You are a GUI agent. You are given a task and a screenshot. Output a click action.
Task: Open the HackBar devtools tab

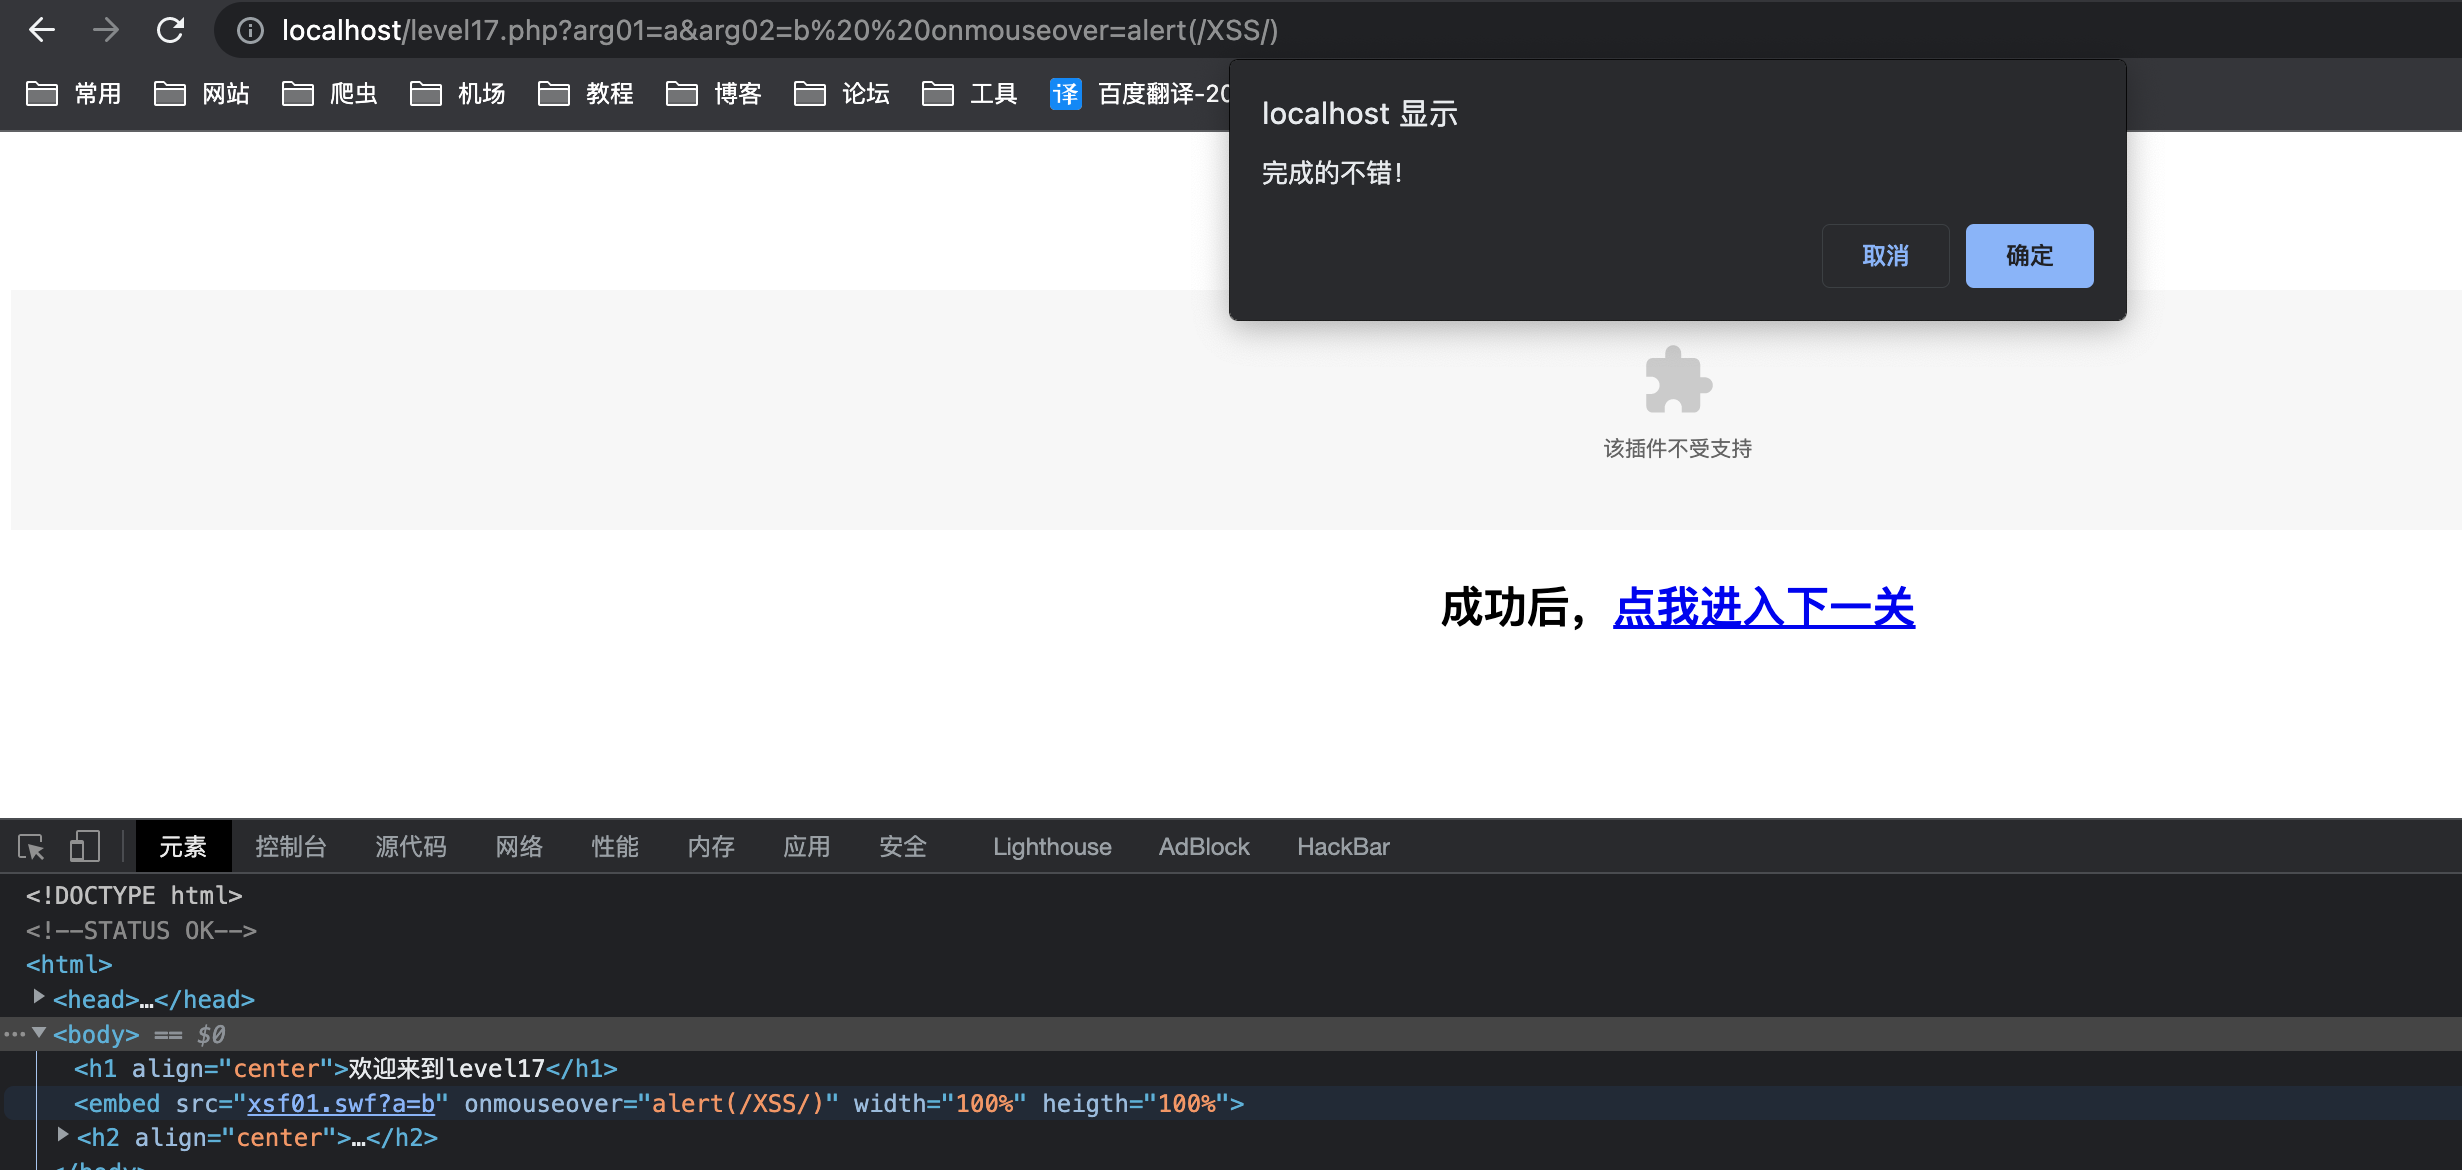(1343, 847)
